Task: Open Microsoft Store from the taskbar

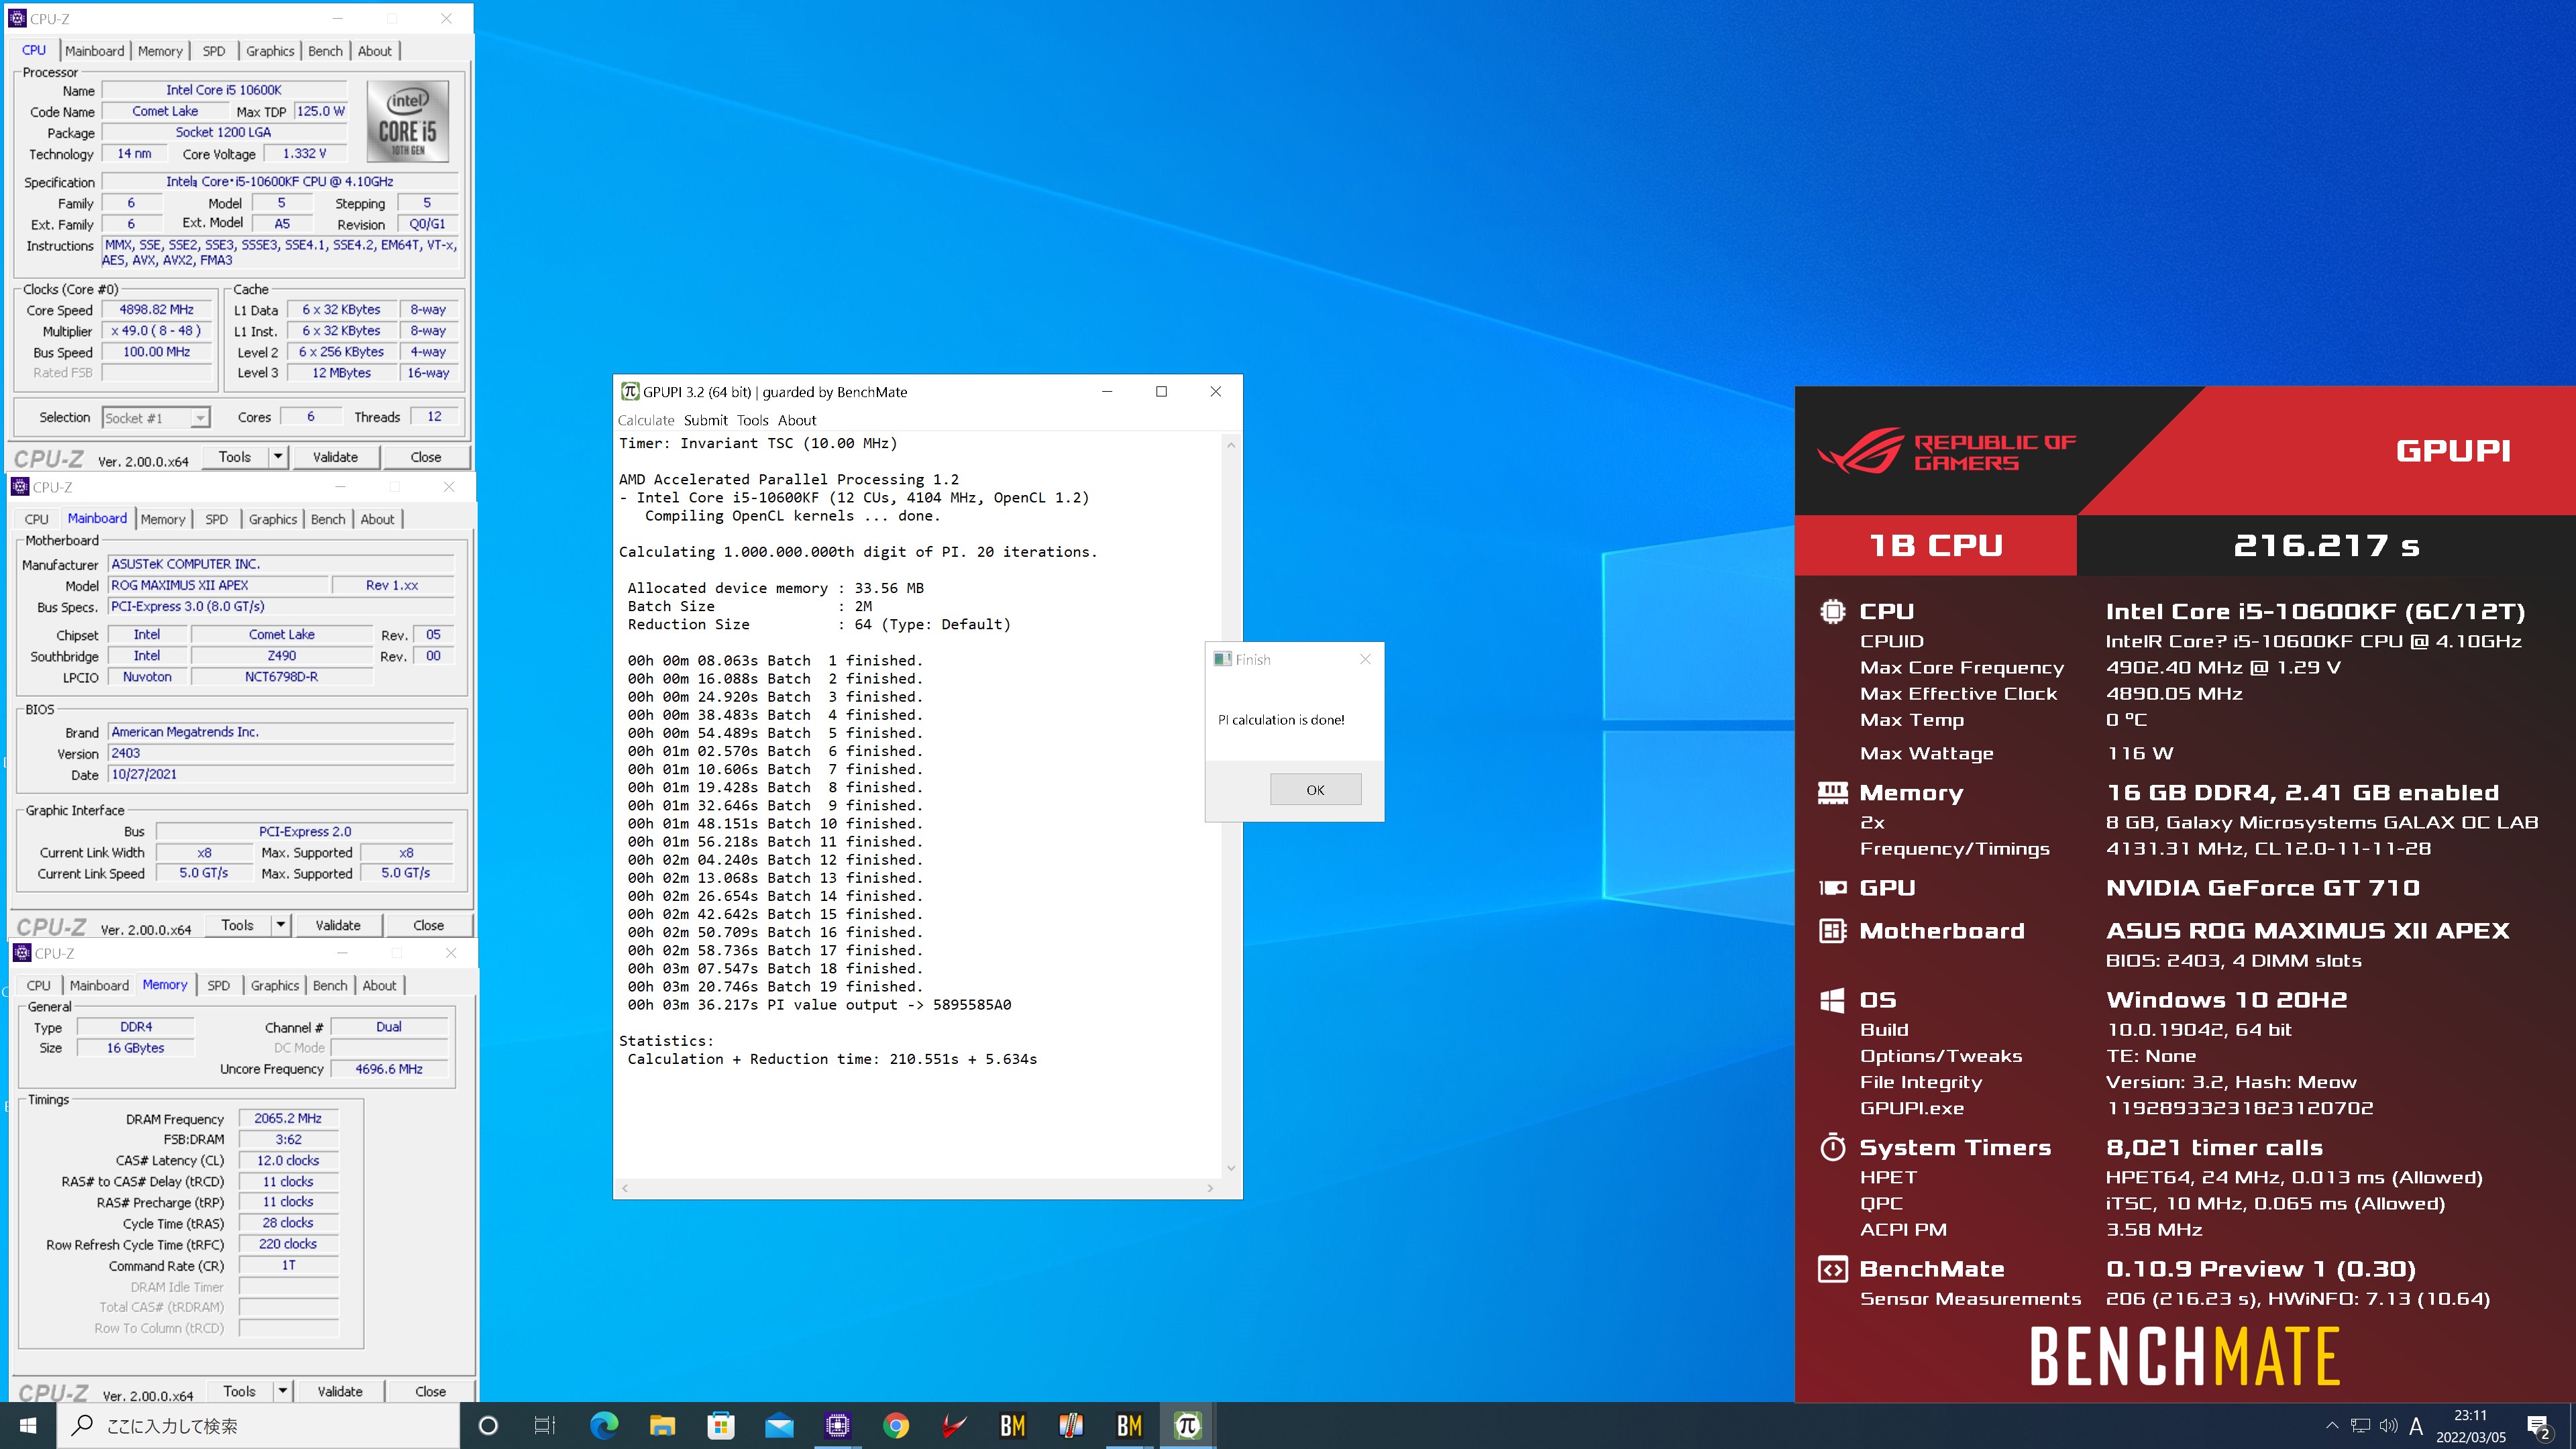Action: pyautogui.click(x=720, y=1425)
